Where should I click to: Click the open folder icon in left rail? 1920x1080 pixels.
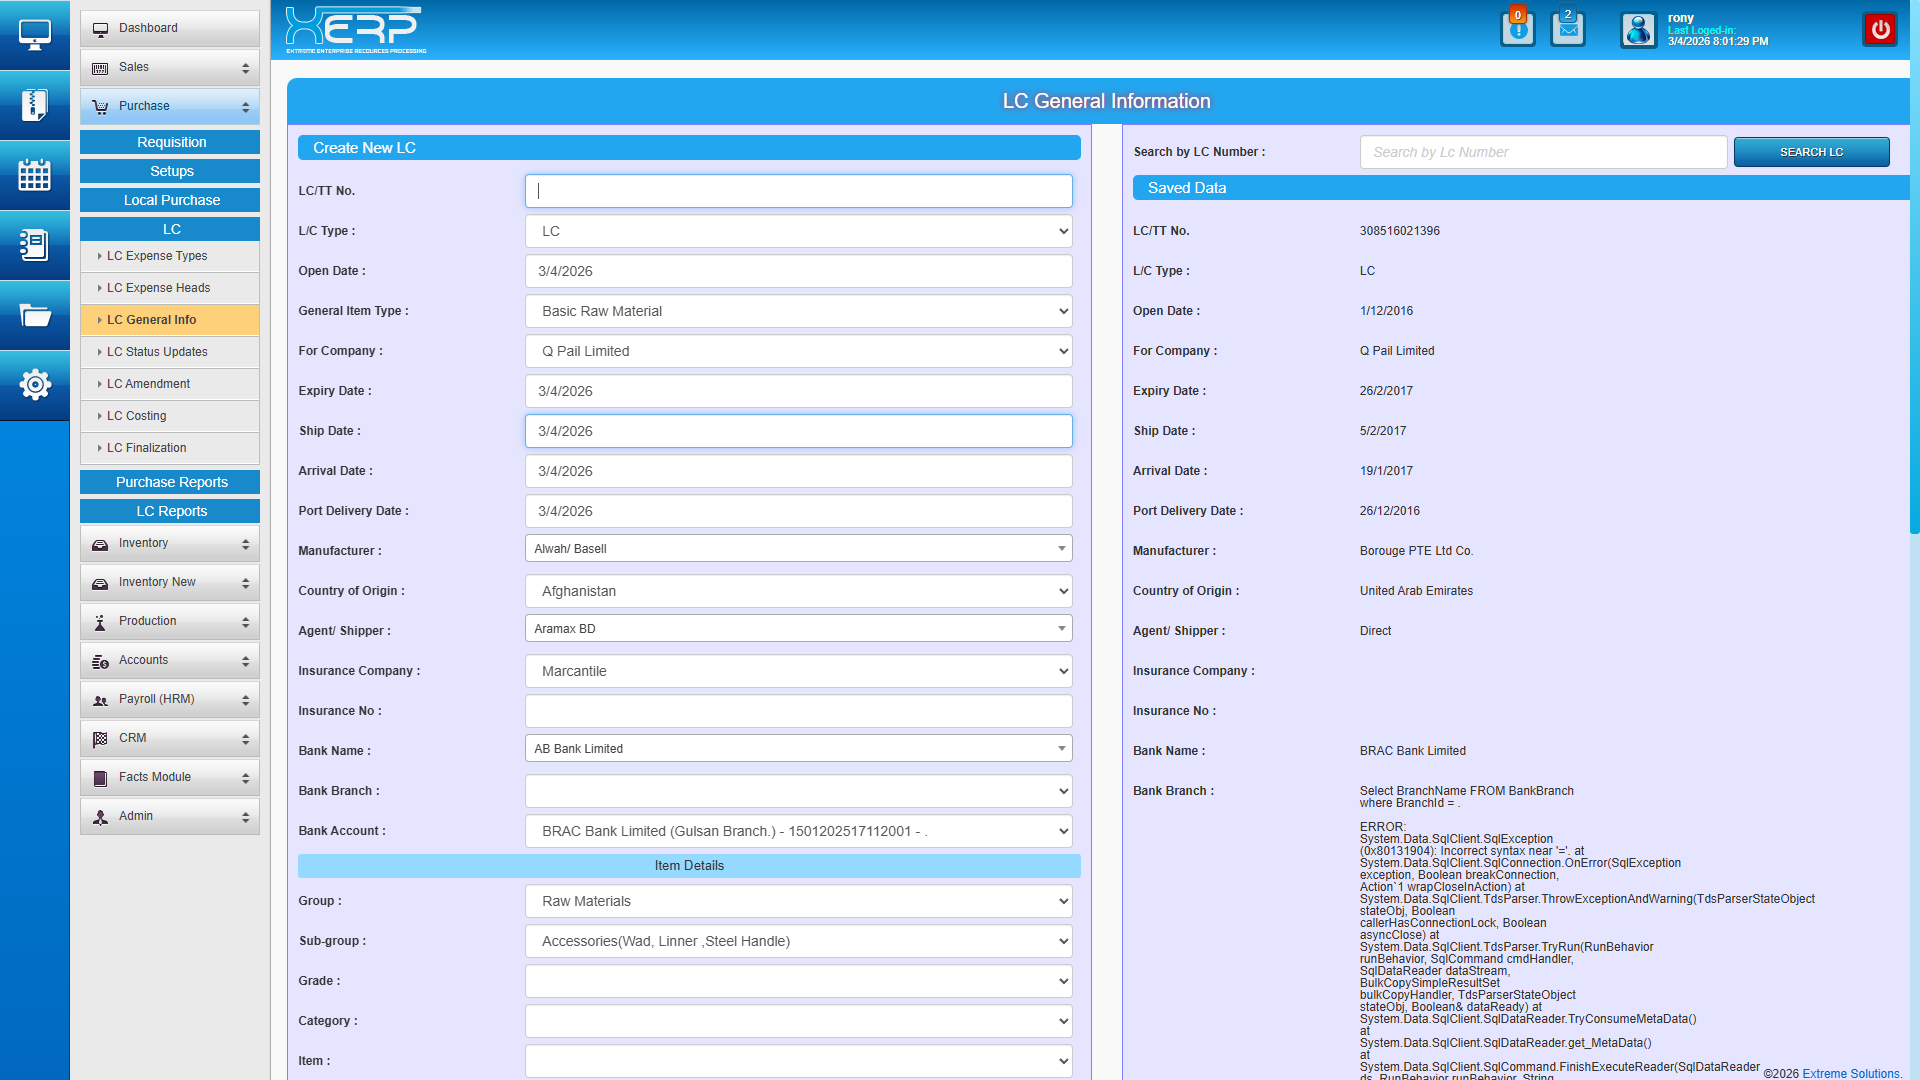(34, 315)
